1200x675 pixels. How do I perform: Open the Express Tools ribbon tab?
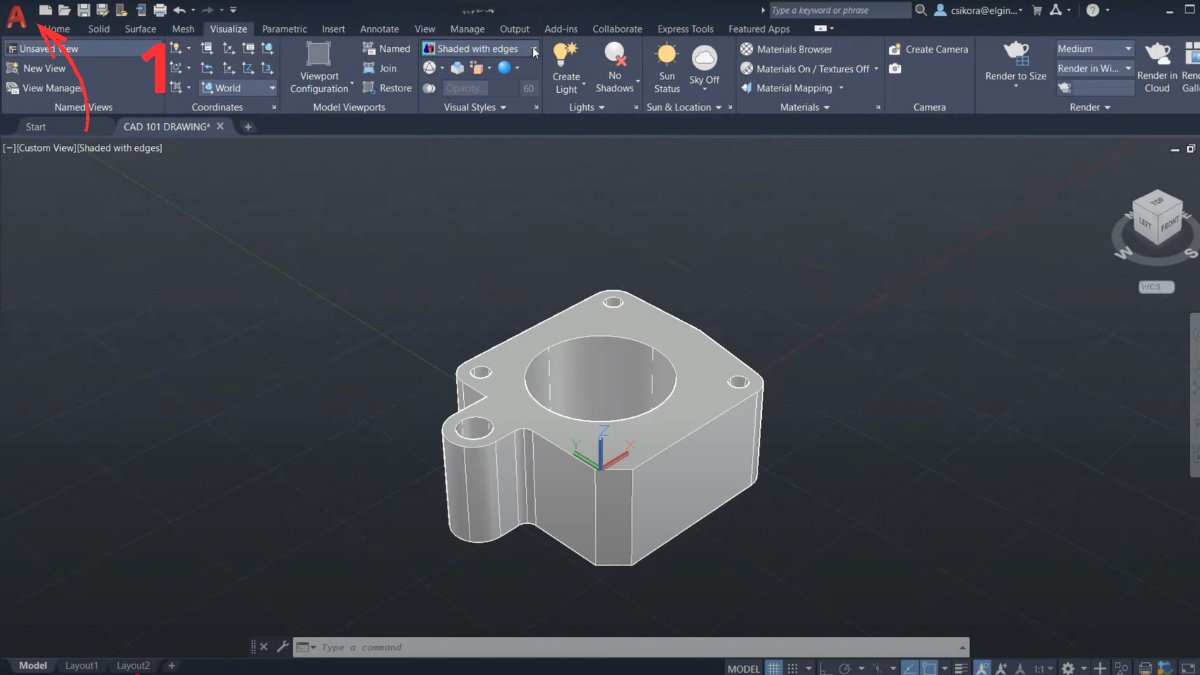(x=685, y=28)
